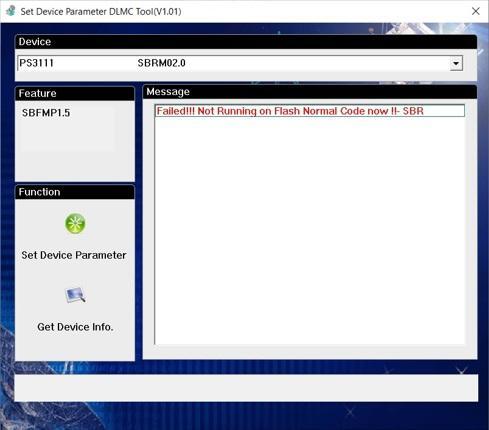Click the Get Device Info. text label
Image resolution: width=489 pixels, height=430 pixels.
[x=75, y=327]
